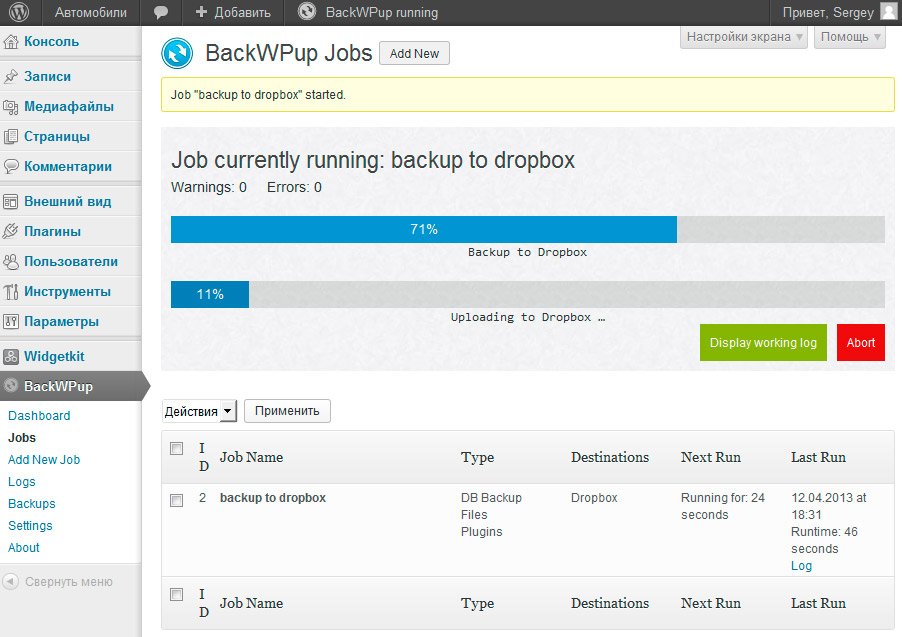Image resolution: width=902 pixels, height=637 pixels.
Task: Click the Внешний вид appearance icon
Action: (11, 201)
